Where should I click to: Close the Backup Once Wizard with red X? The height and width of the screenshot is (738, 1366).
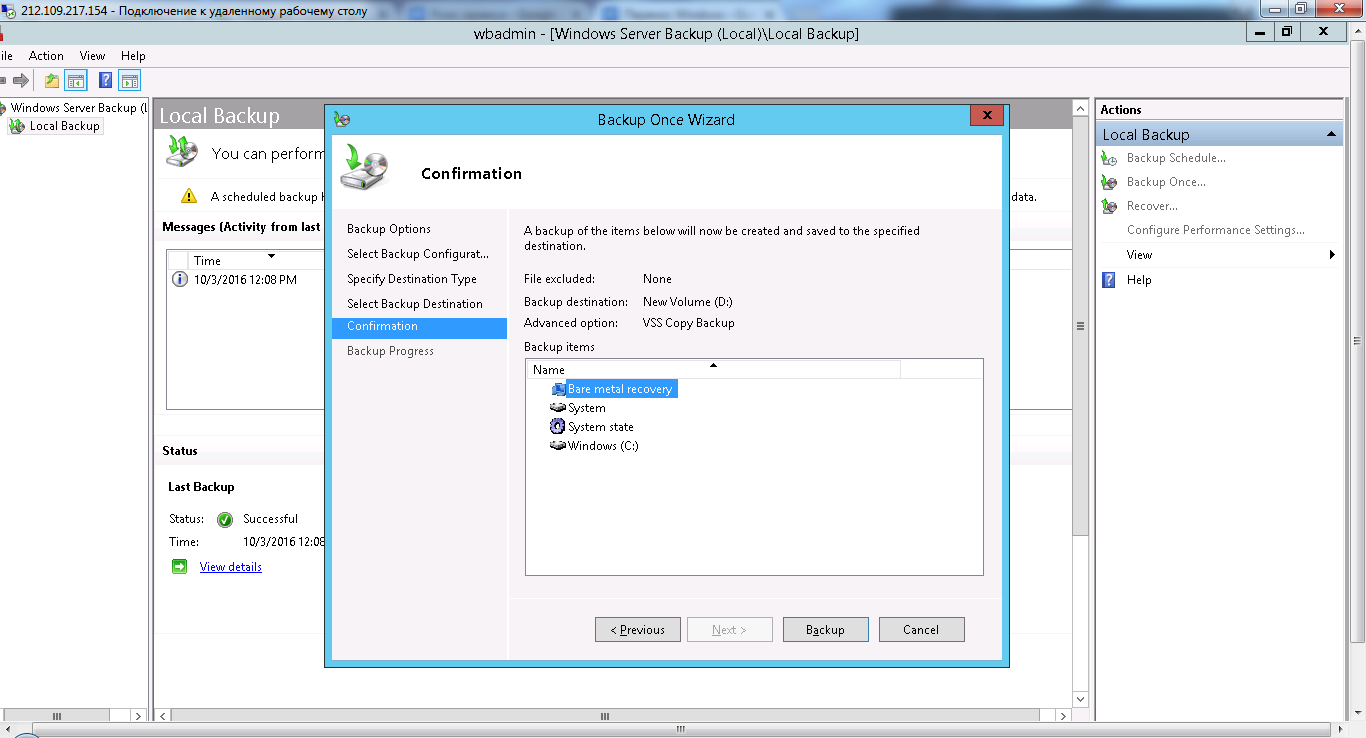click(987, 116)
